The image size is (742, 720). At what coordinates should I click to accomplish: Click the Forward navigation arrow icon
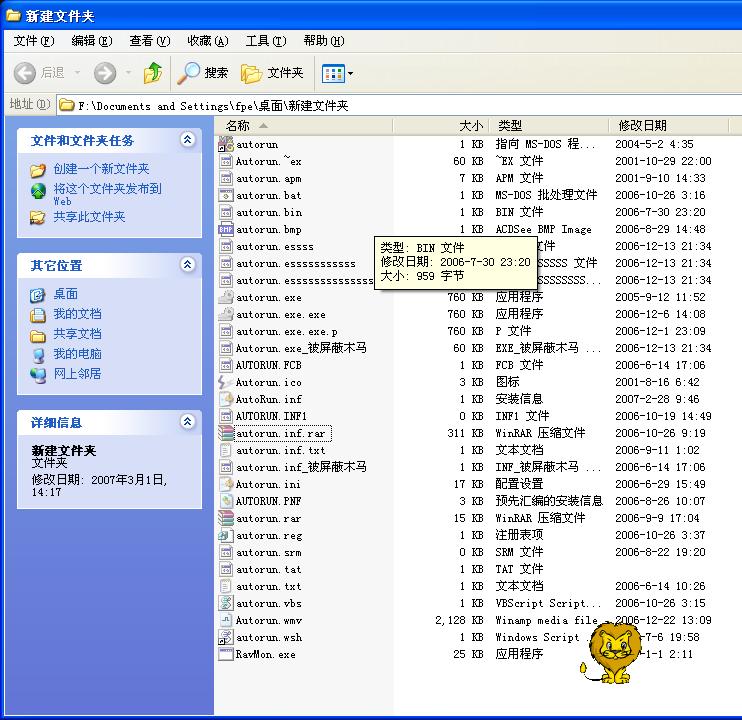(105, 73)
